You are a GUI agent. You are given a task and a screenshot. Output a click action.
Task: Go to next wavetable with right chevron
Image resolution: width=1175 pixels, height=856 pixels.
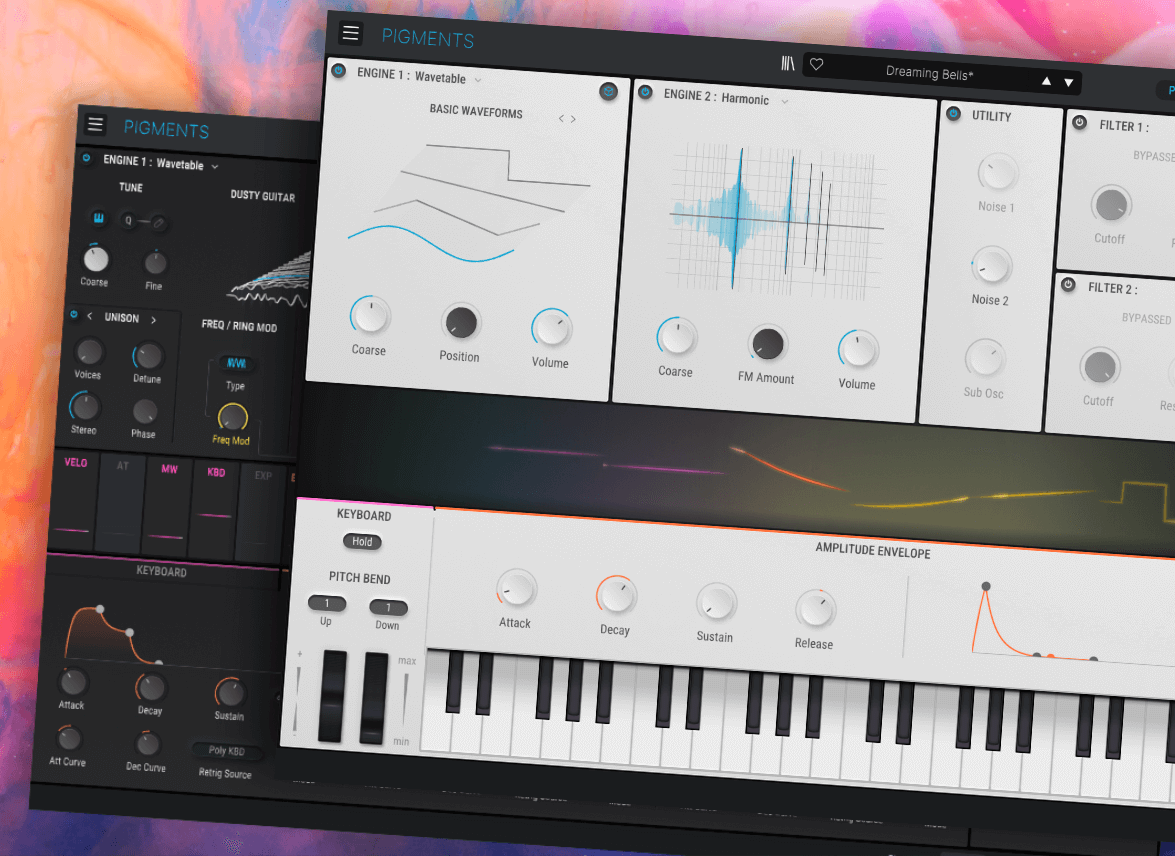[x=573, y=119]
